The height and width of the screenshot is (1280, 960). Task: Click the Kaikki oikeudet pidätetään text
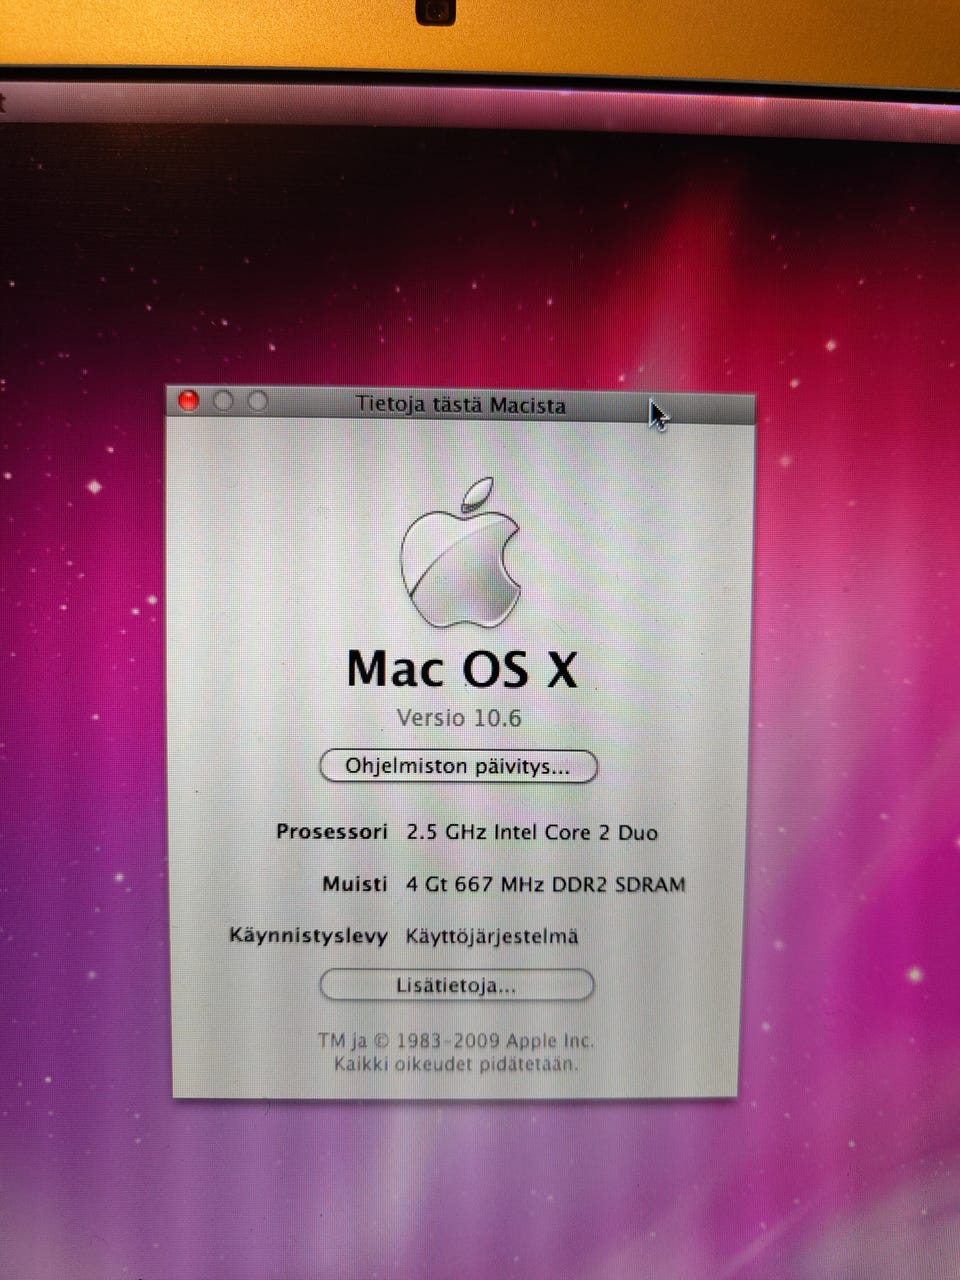coord(456,1064)
